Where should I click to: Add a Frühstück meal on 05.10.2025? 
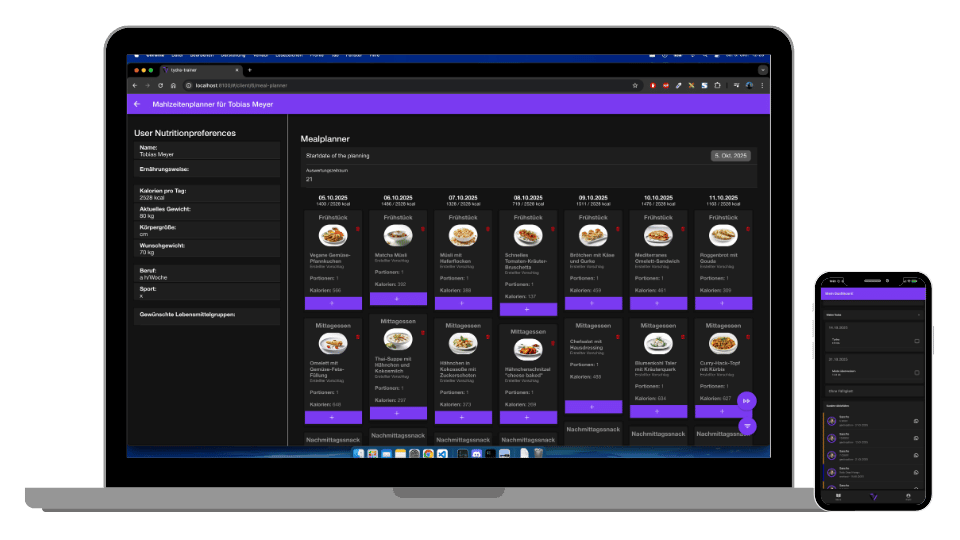[x=333, y=303]
